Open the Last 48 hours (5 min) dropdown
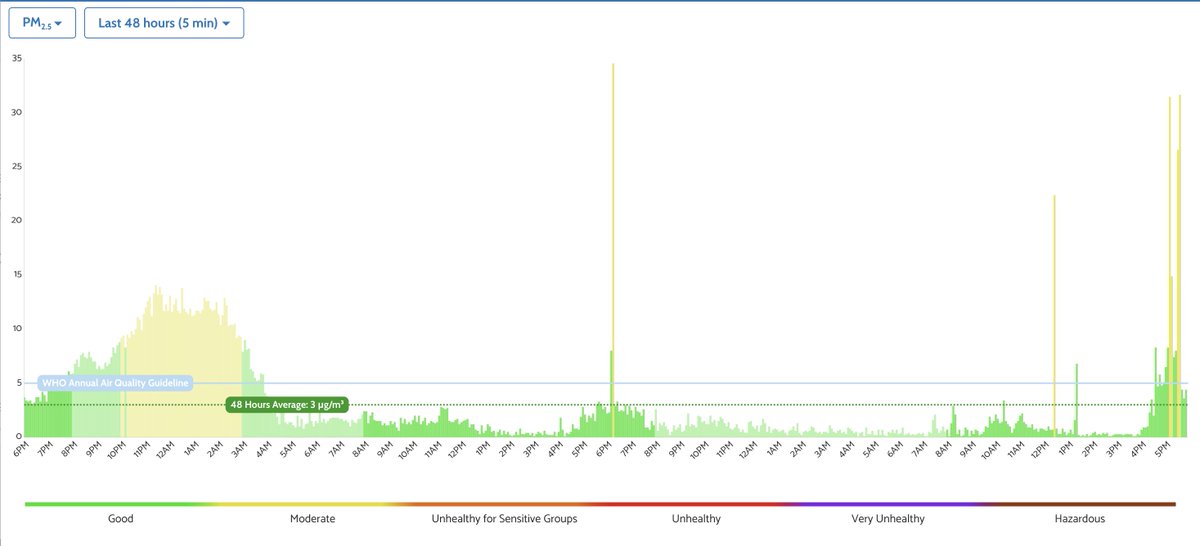The image size is (1200, 546). [x=164, y=23]
